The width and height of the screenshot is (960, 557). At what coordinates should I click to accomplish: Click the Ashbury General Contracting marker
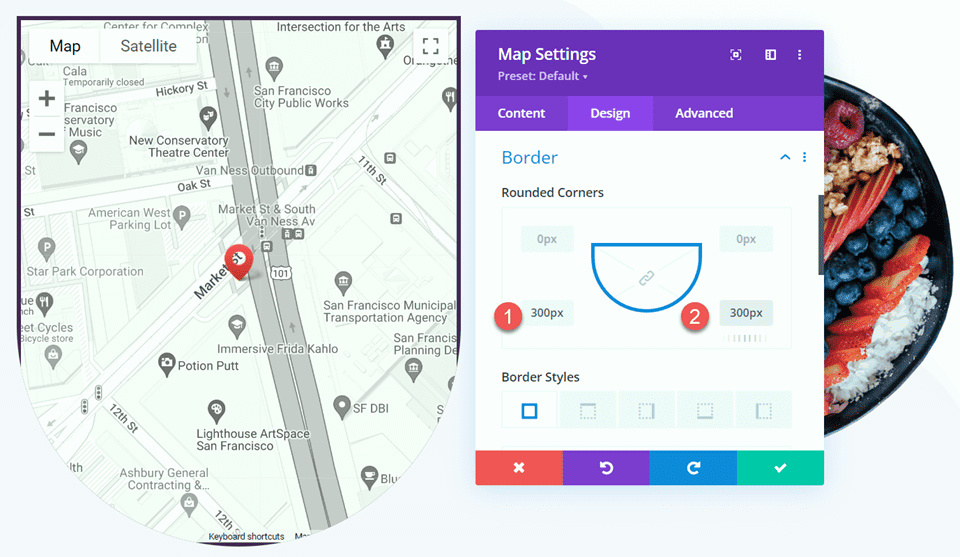coord(189,503)
